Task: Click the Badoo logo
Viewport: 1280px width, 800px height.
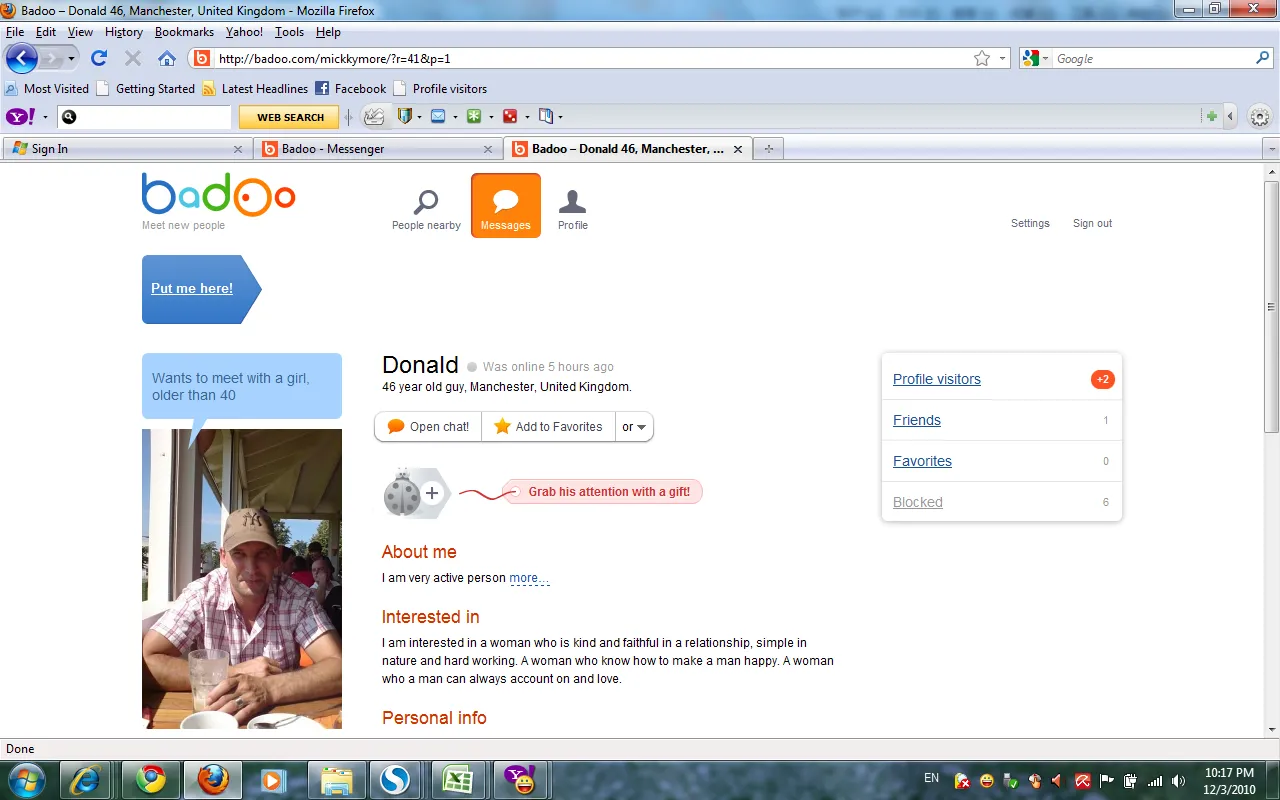Action: [x=218, y=195]
